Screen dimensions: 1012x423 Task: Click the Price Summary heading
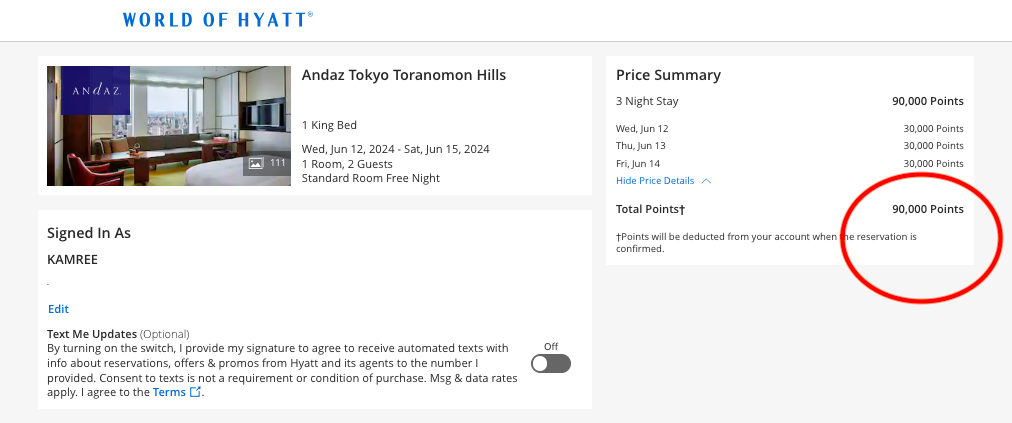point(668,75)
